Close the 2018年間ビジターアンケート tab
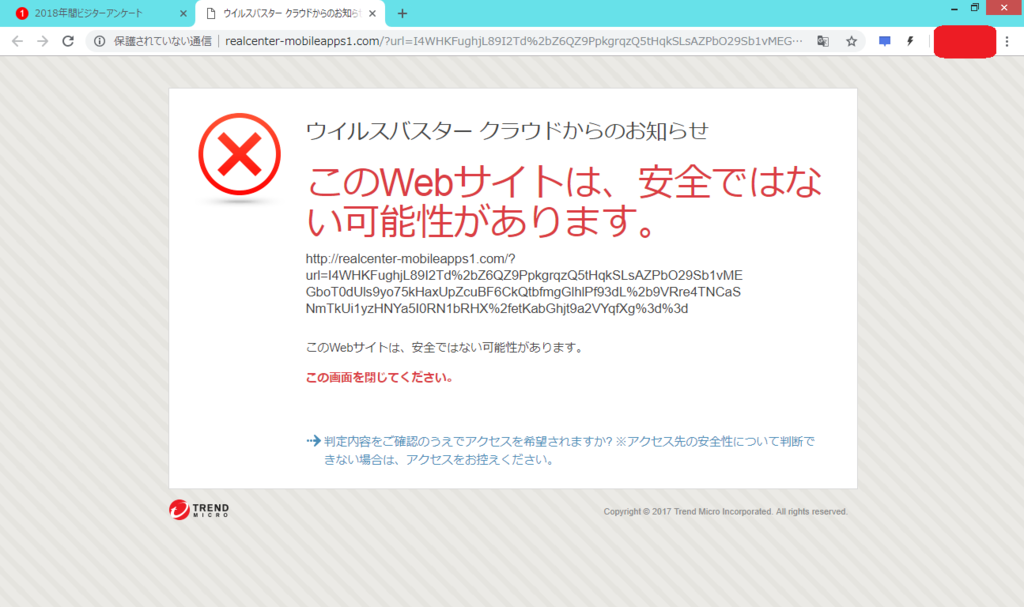The width and height of the screenshot is (1024, 607). pyautogui.click(x=183, y=13)
